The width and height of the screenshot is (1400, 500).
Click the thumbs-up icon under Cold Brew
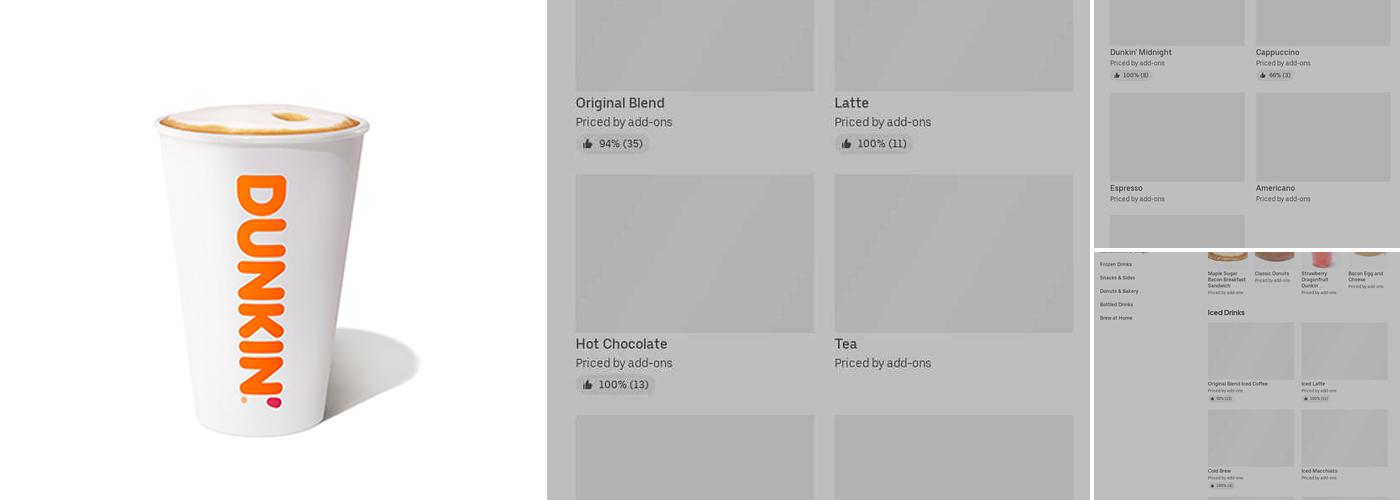[x=1212, y=486]
